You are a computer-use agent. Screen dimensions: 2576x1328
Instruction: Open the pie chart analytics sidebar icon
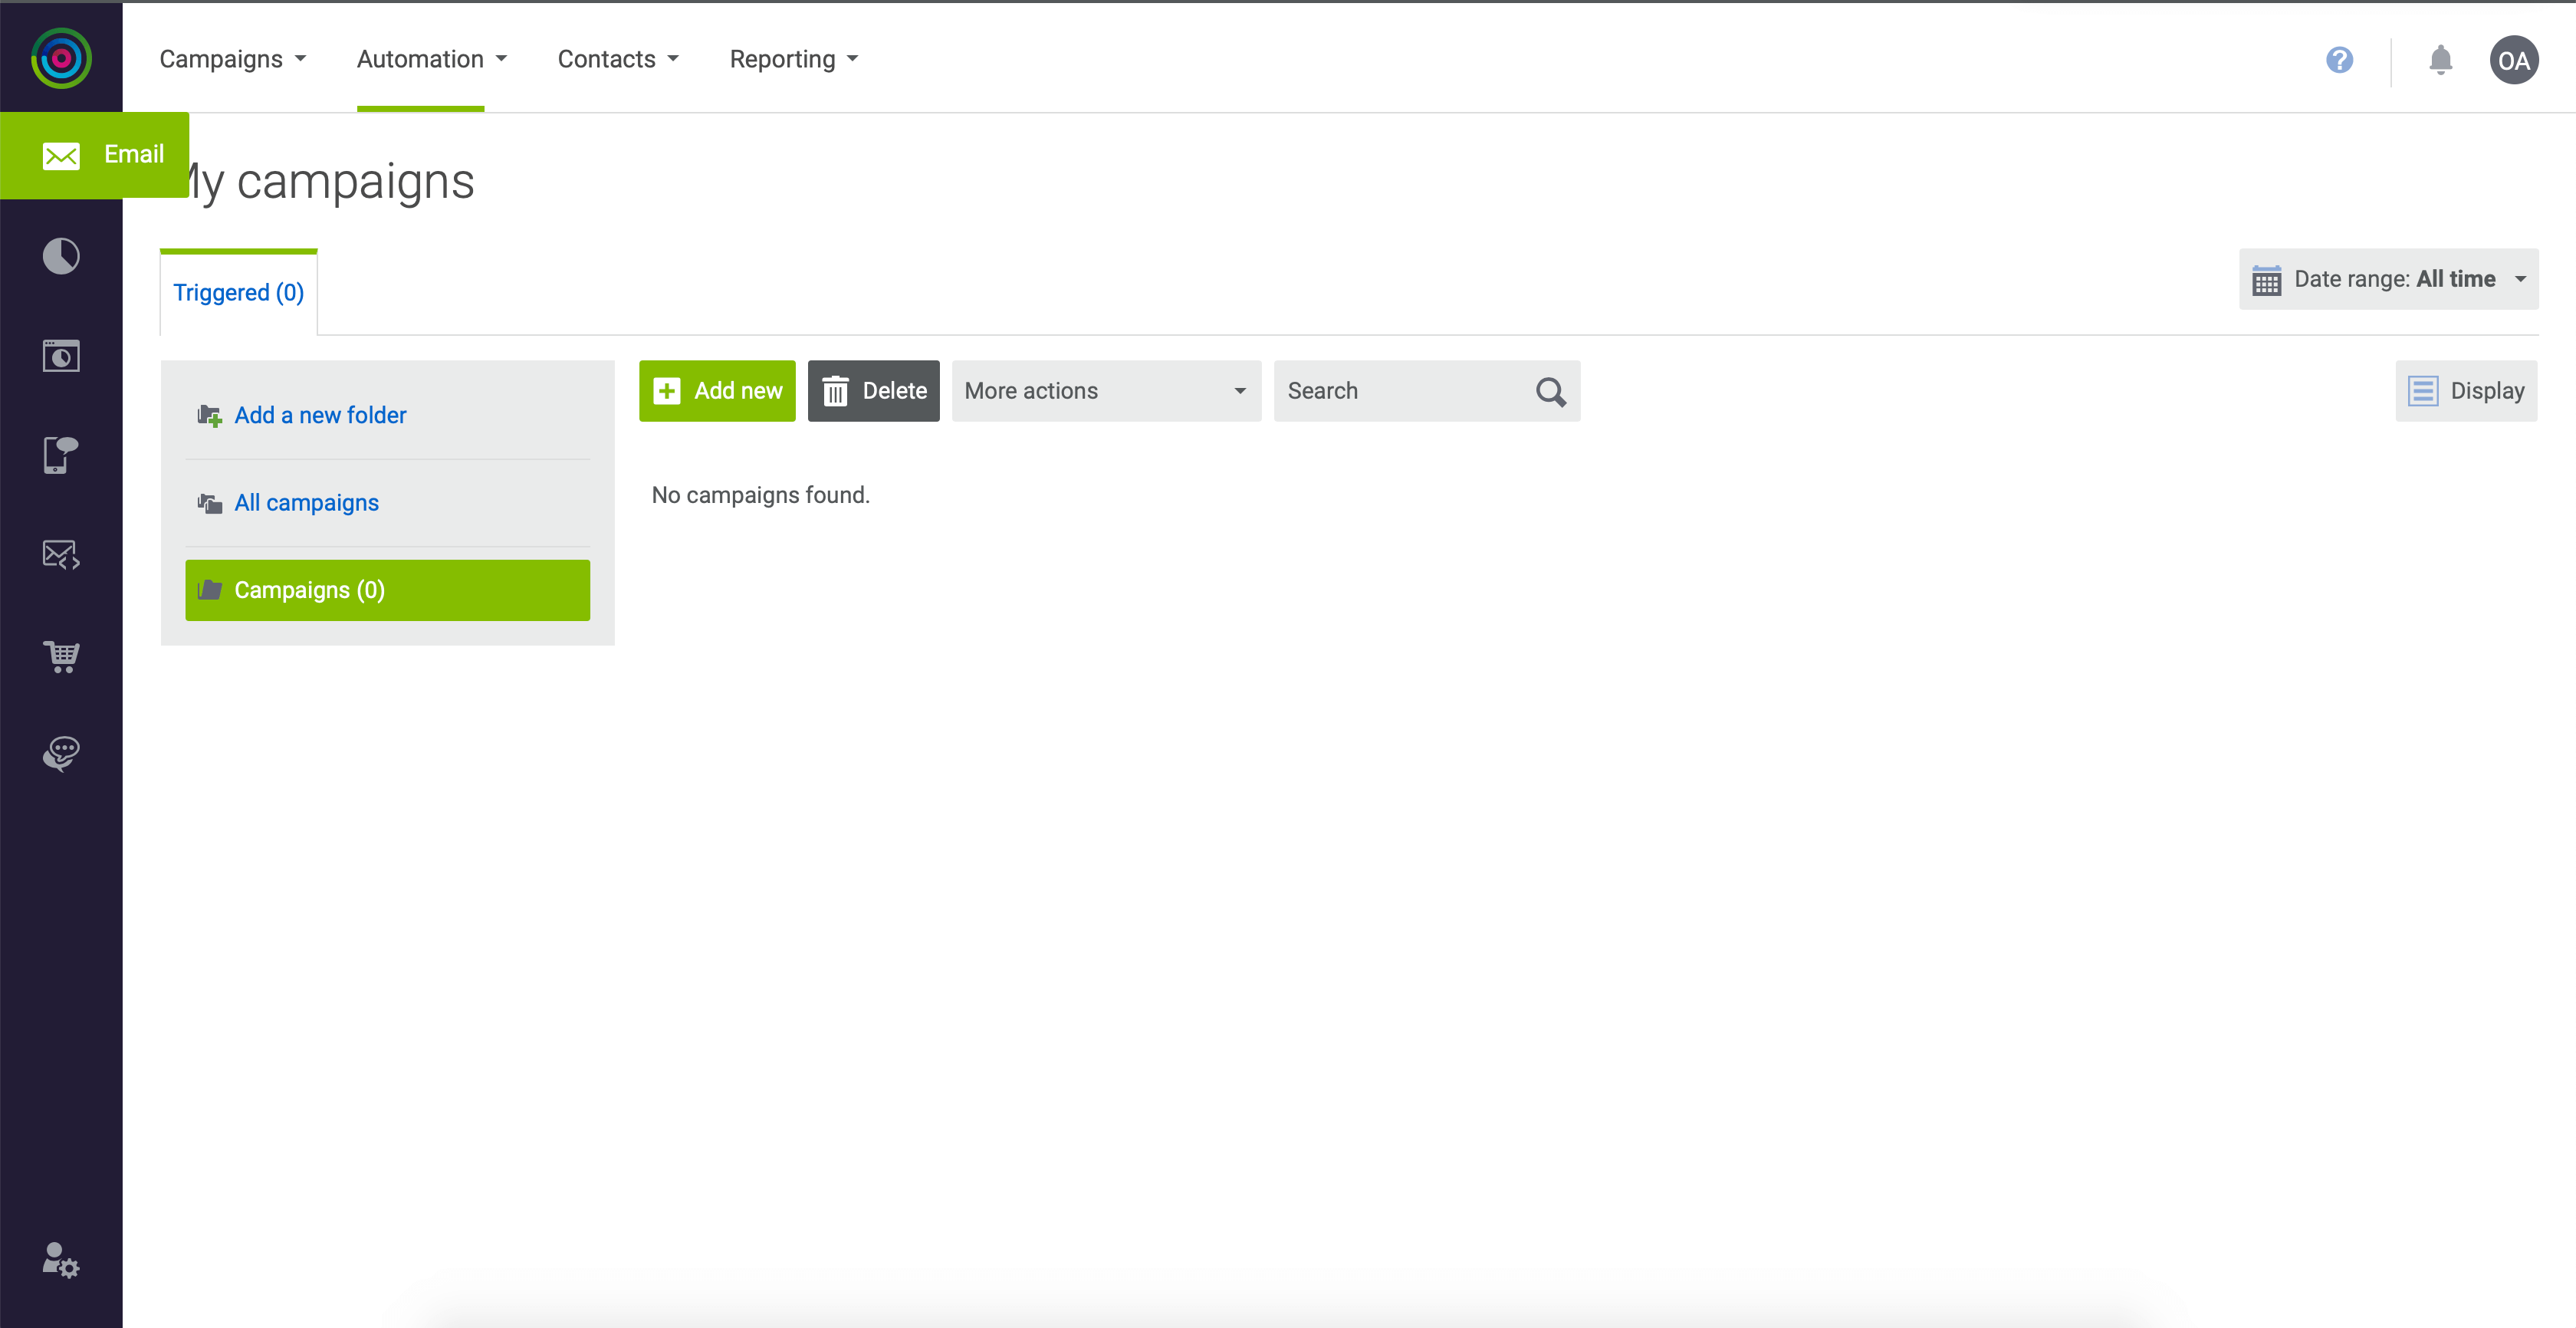tap(61, 256)
